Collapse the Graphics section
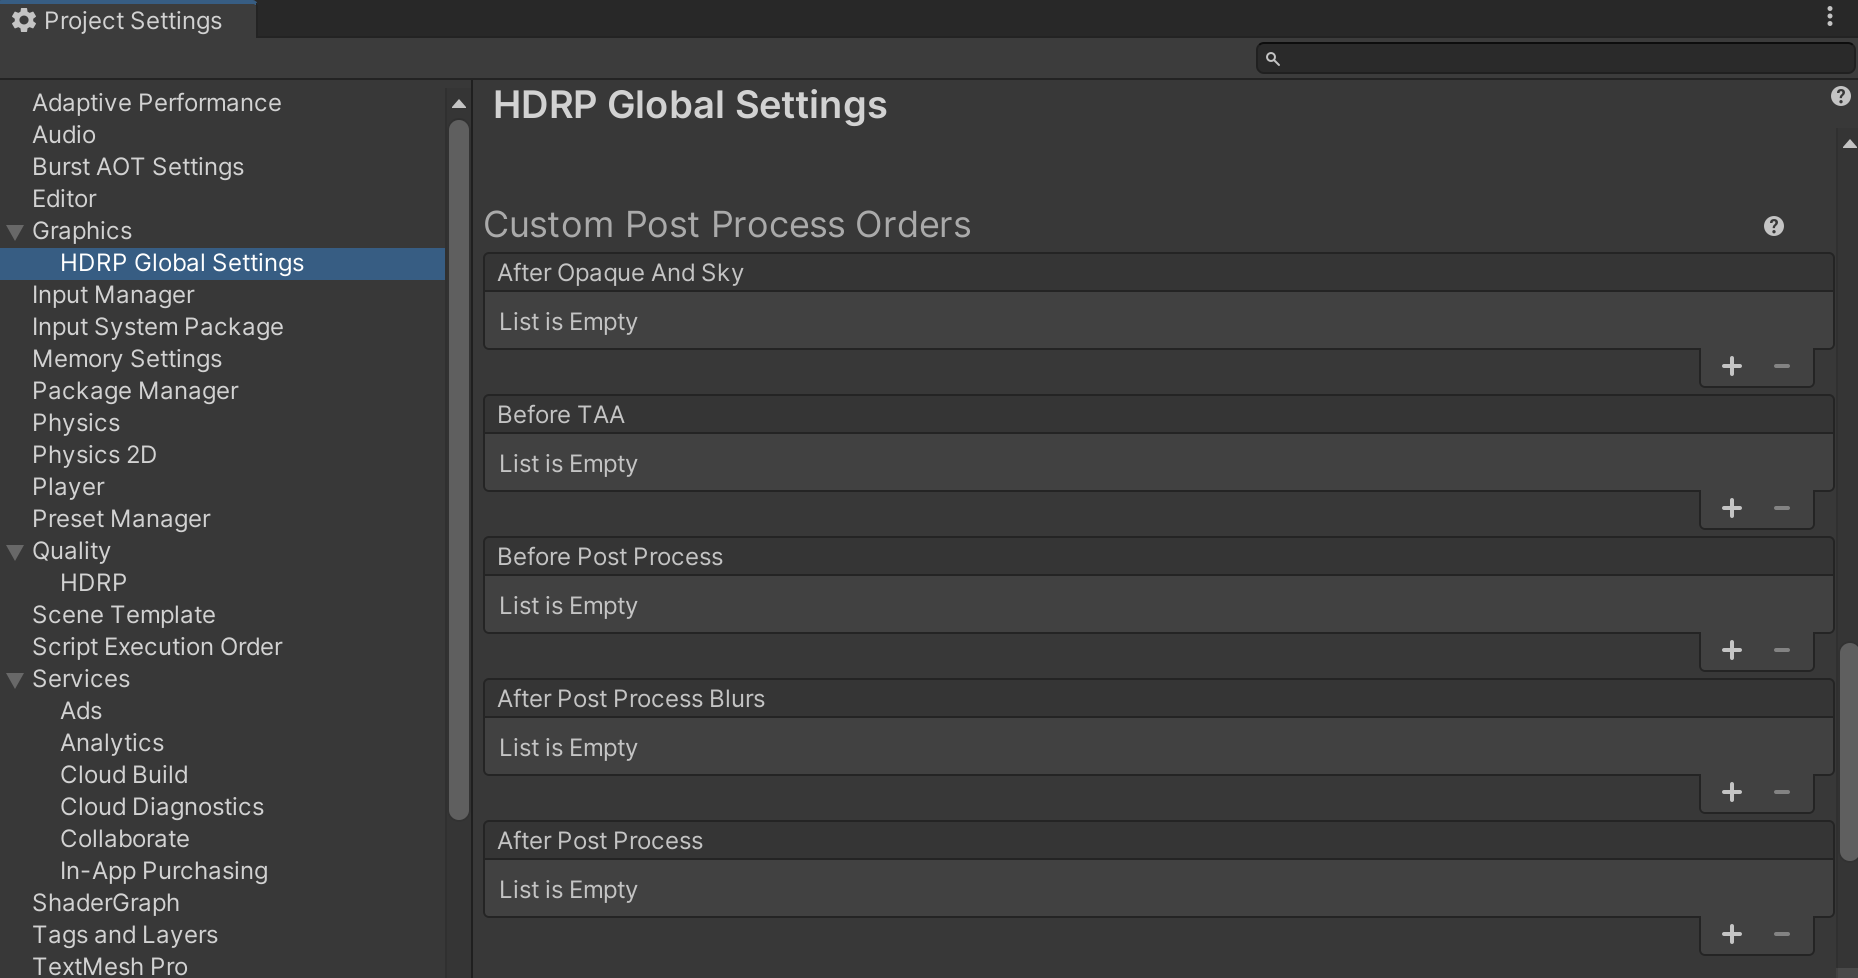Screen dimensions: 1858x978 (14, 230)
